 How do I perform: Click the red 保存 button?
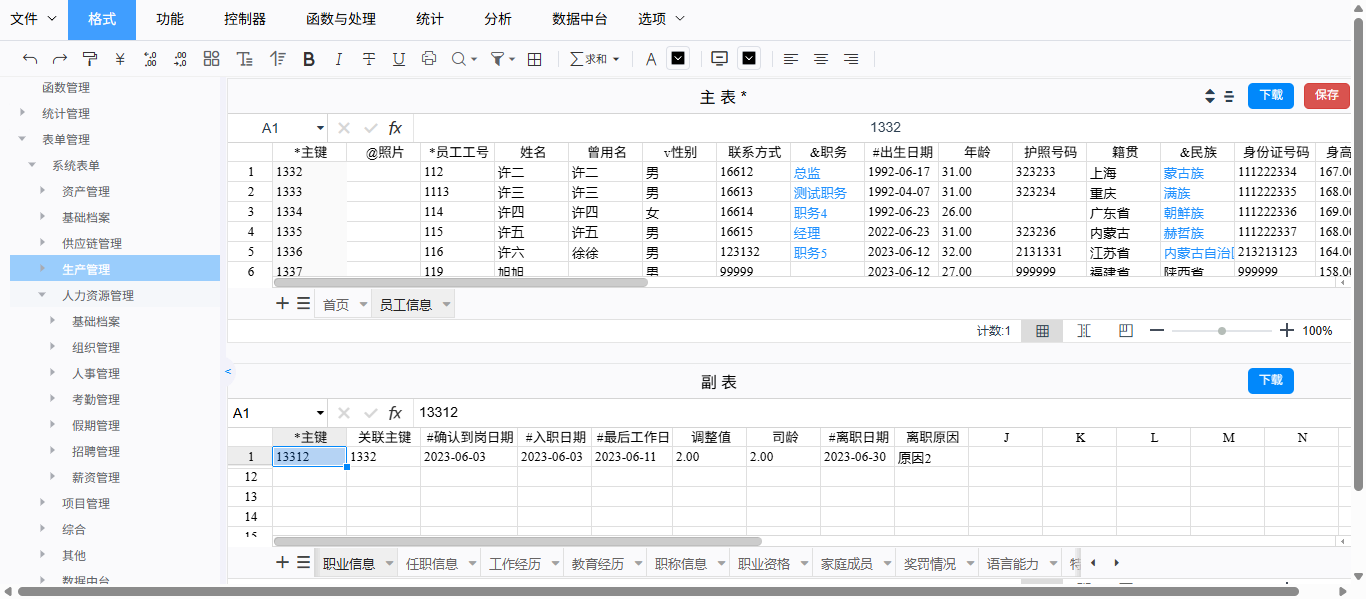click(1327, 95)
